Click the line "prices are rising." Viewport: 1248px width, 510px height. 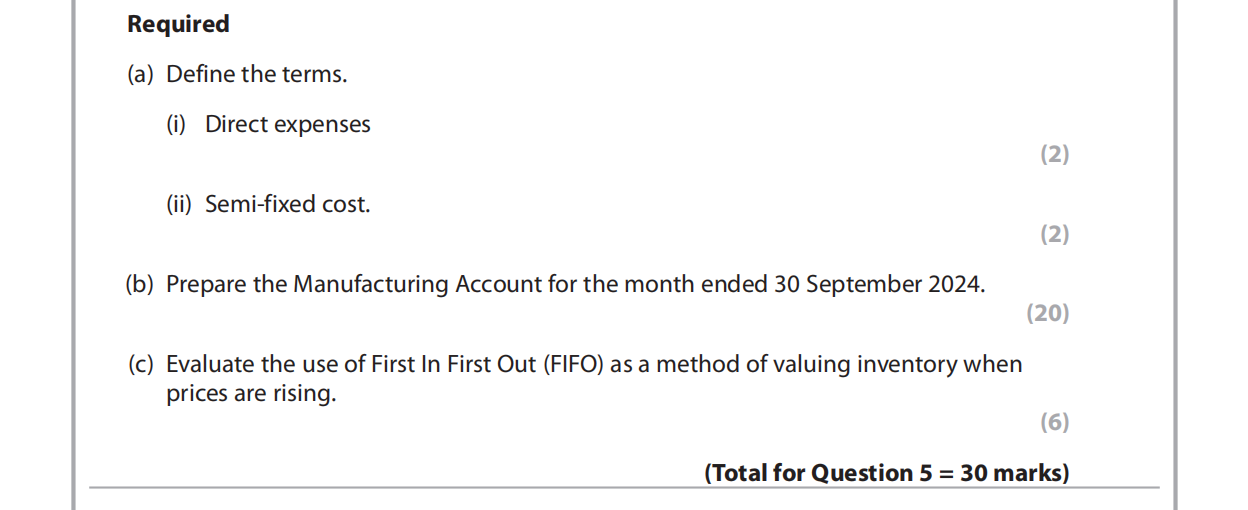(251, 393)
